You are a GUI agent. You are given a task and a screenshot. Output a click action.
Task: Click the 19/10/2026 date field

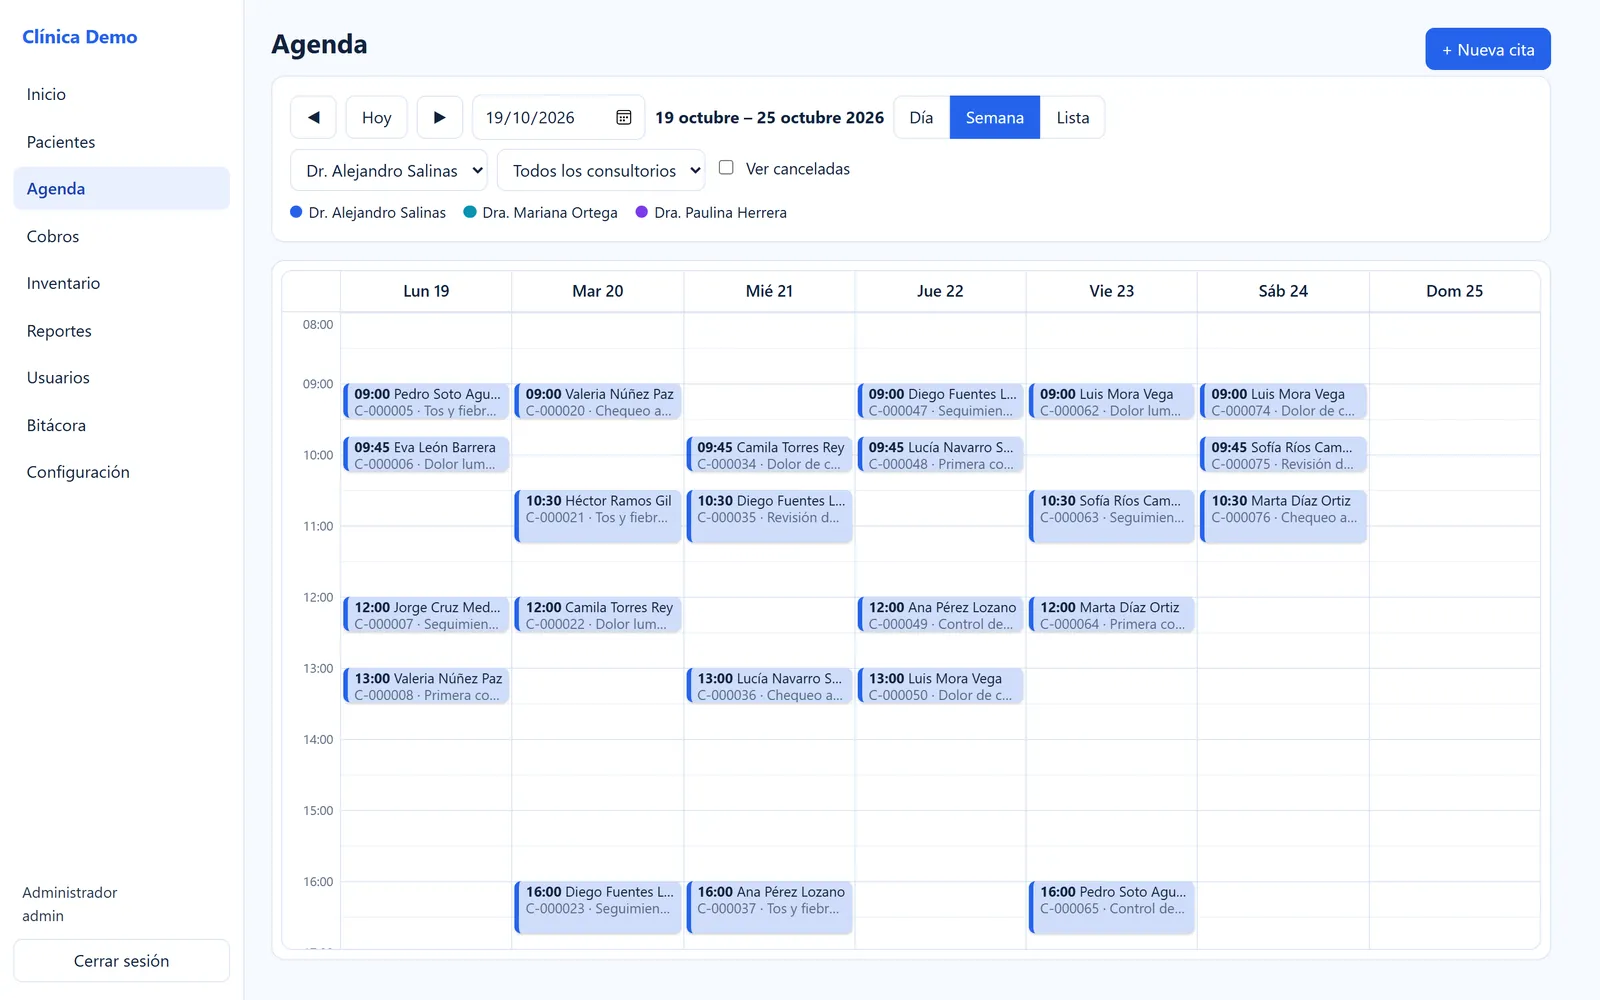coord(558,117)
